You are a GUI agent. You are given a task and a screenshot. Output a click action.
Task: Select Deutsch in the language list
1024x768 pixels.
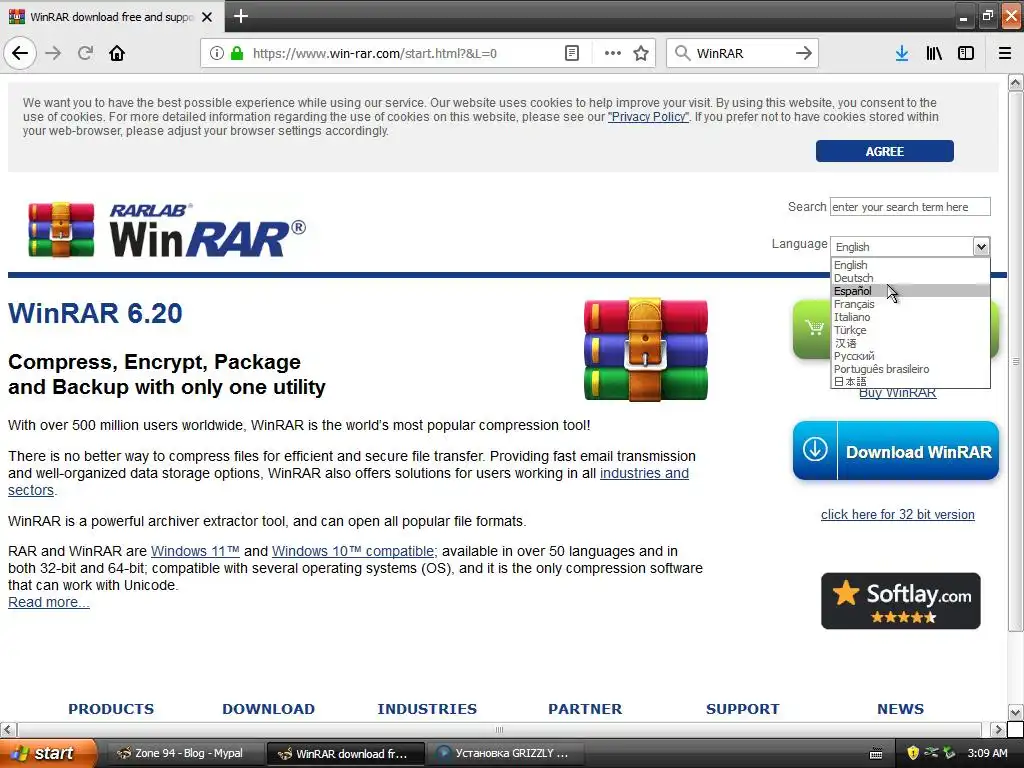[x=911, y=278]
